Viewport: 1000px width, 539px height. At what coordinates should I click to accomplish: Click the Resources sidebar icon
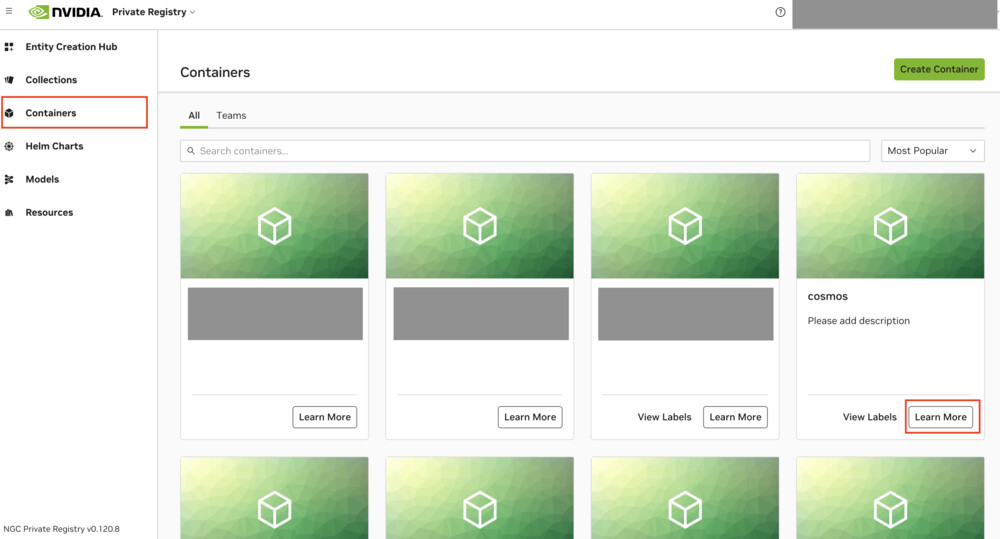[x=10, y=213]
